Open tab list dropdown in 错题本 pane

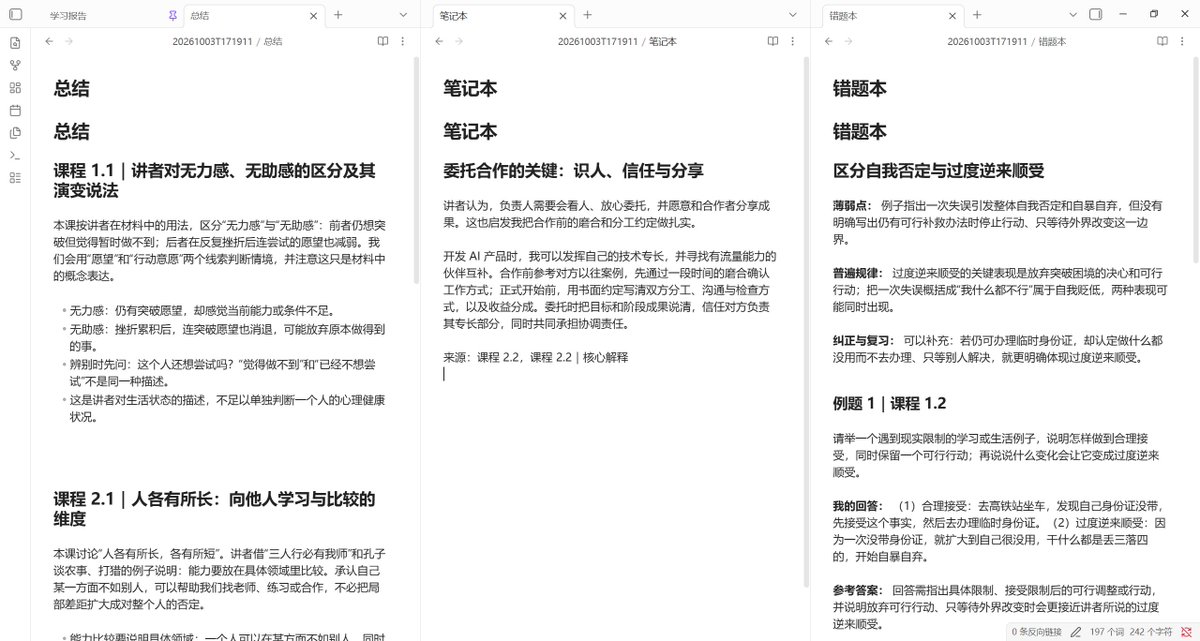pyautogui.click(x=1073, y=15)
